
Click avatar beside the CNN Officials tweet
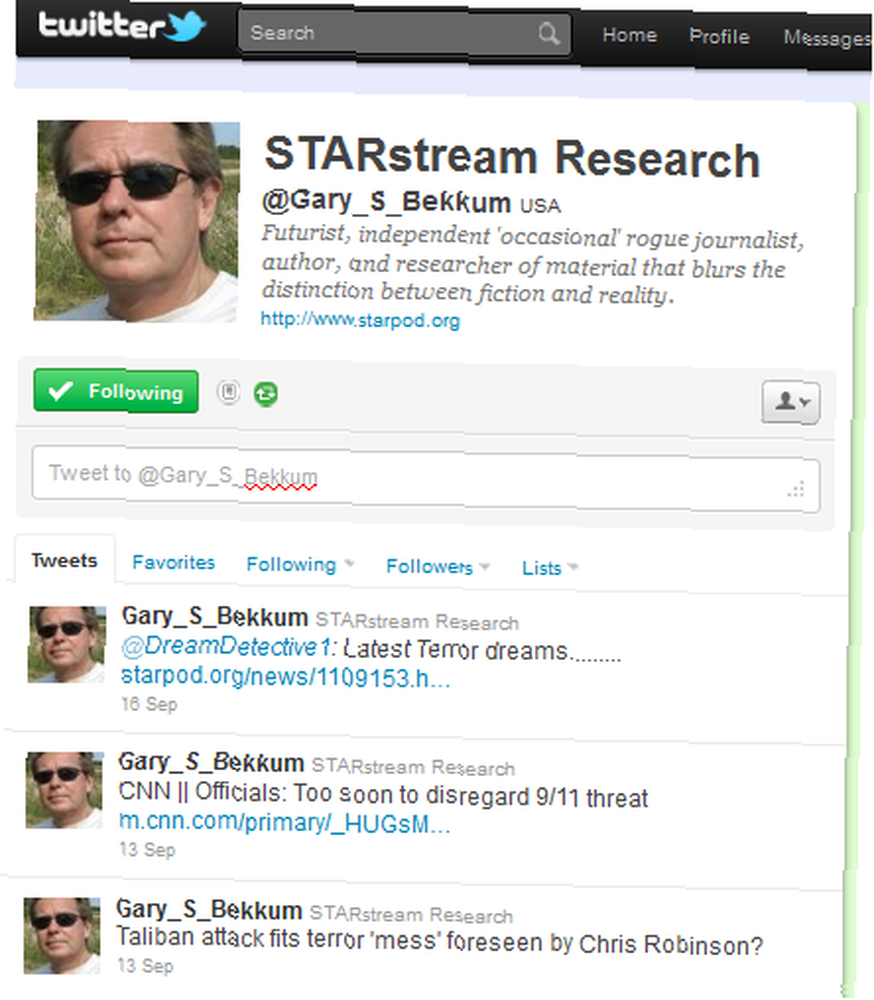click(64, 790)
